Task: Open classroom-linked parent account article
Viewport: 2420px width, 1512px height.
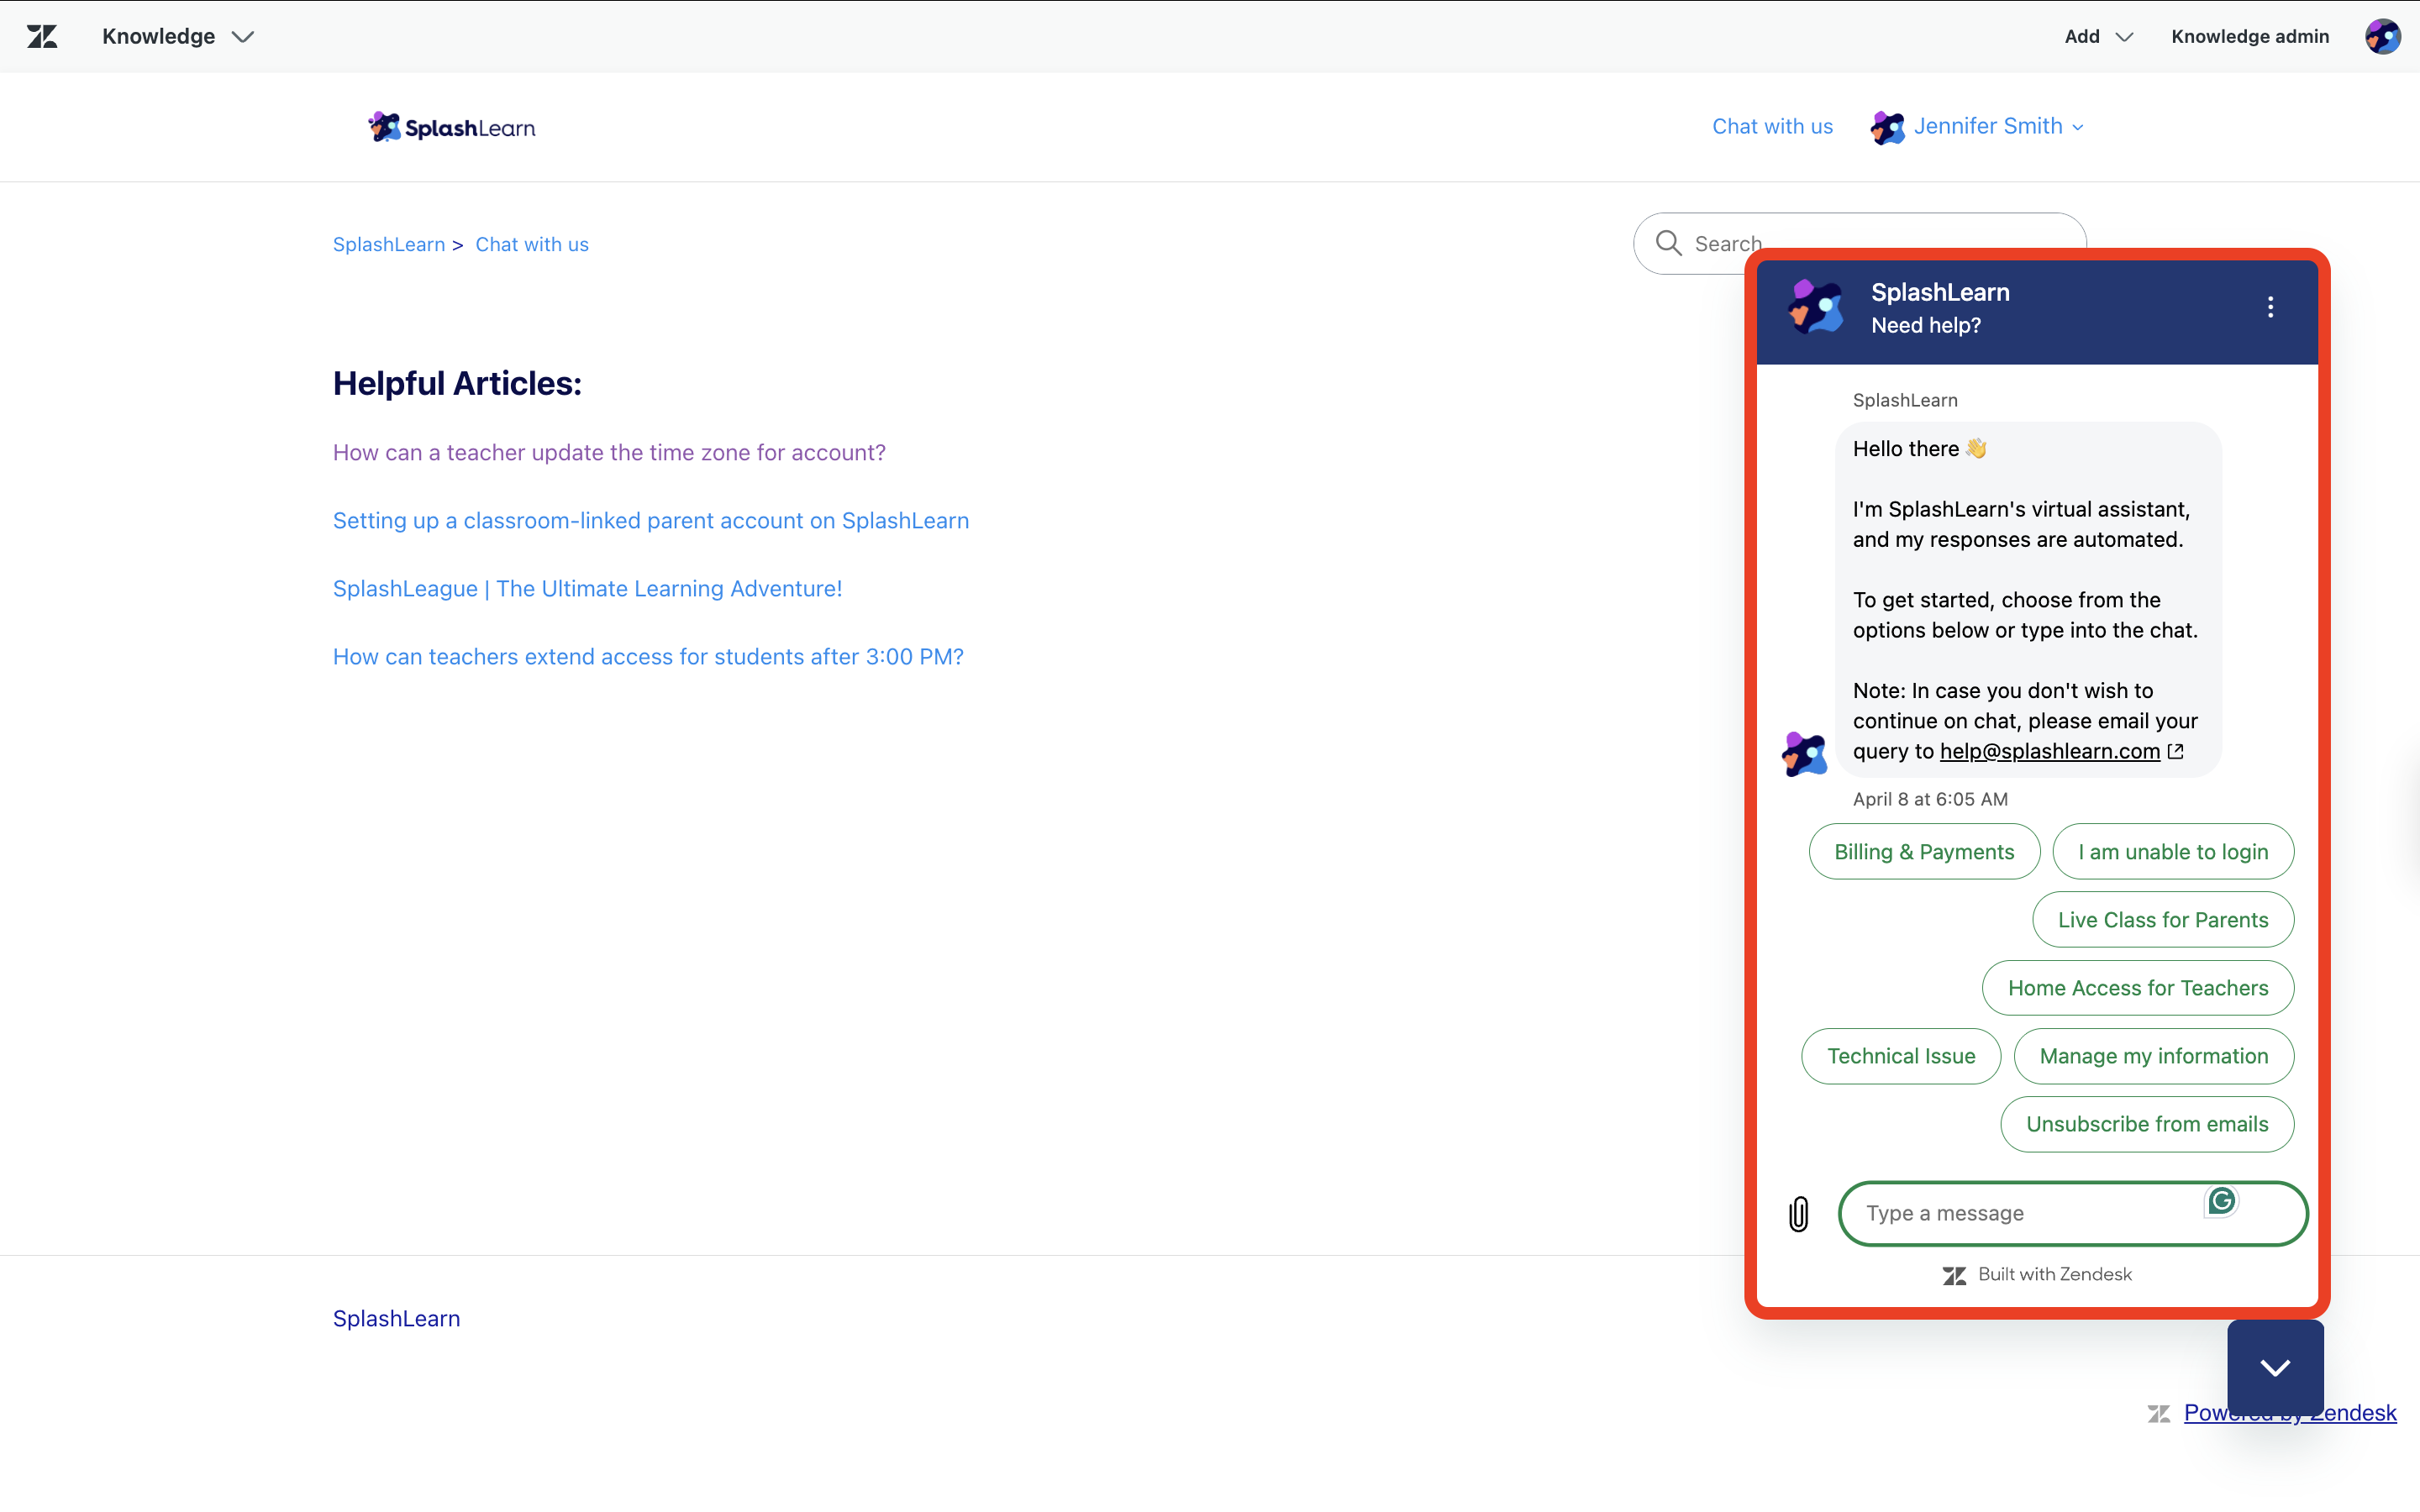Action: (651, 520)
